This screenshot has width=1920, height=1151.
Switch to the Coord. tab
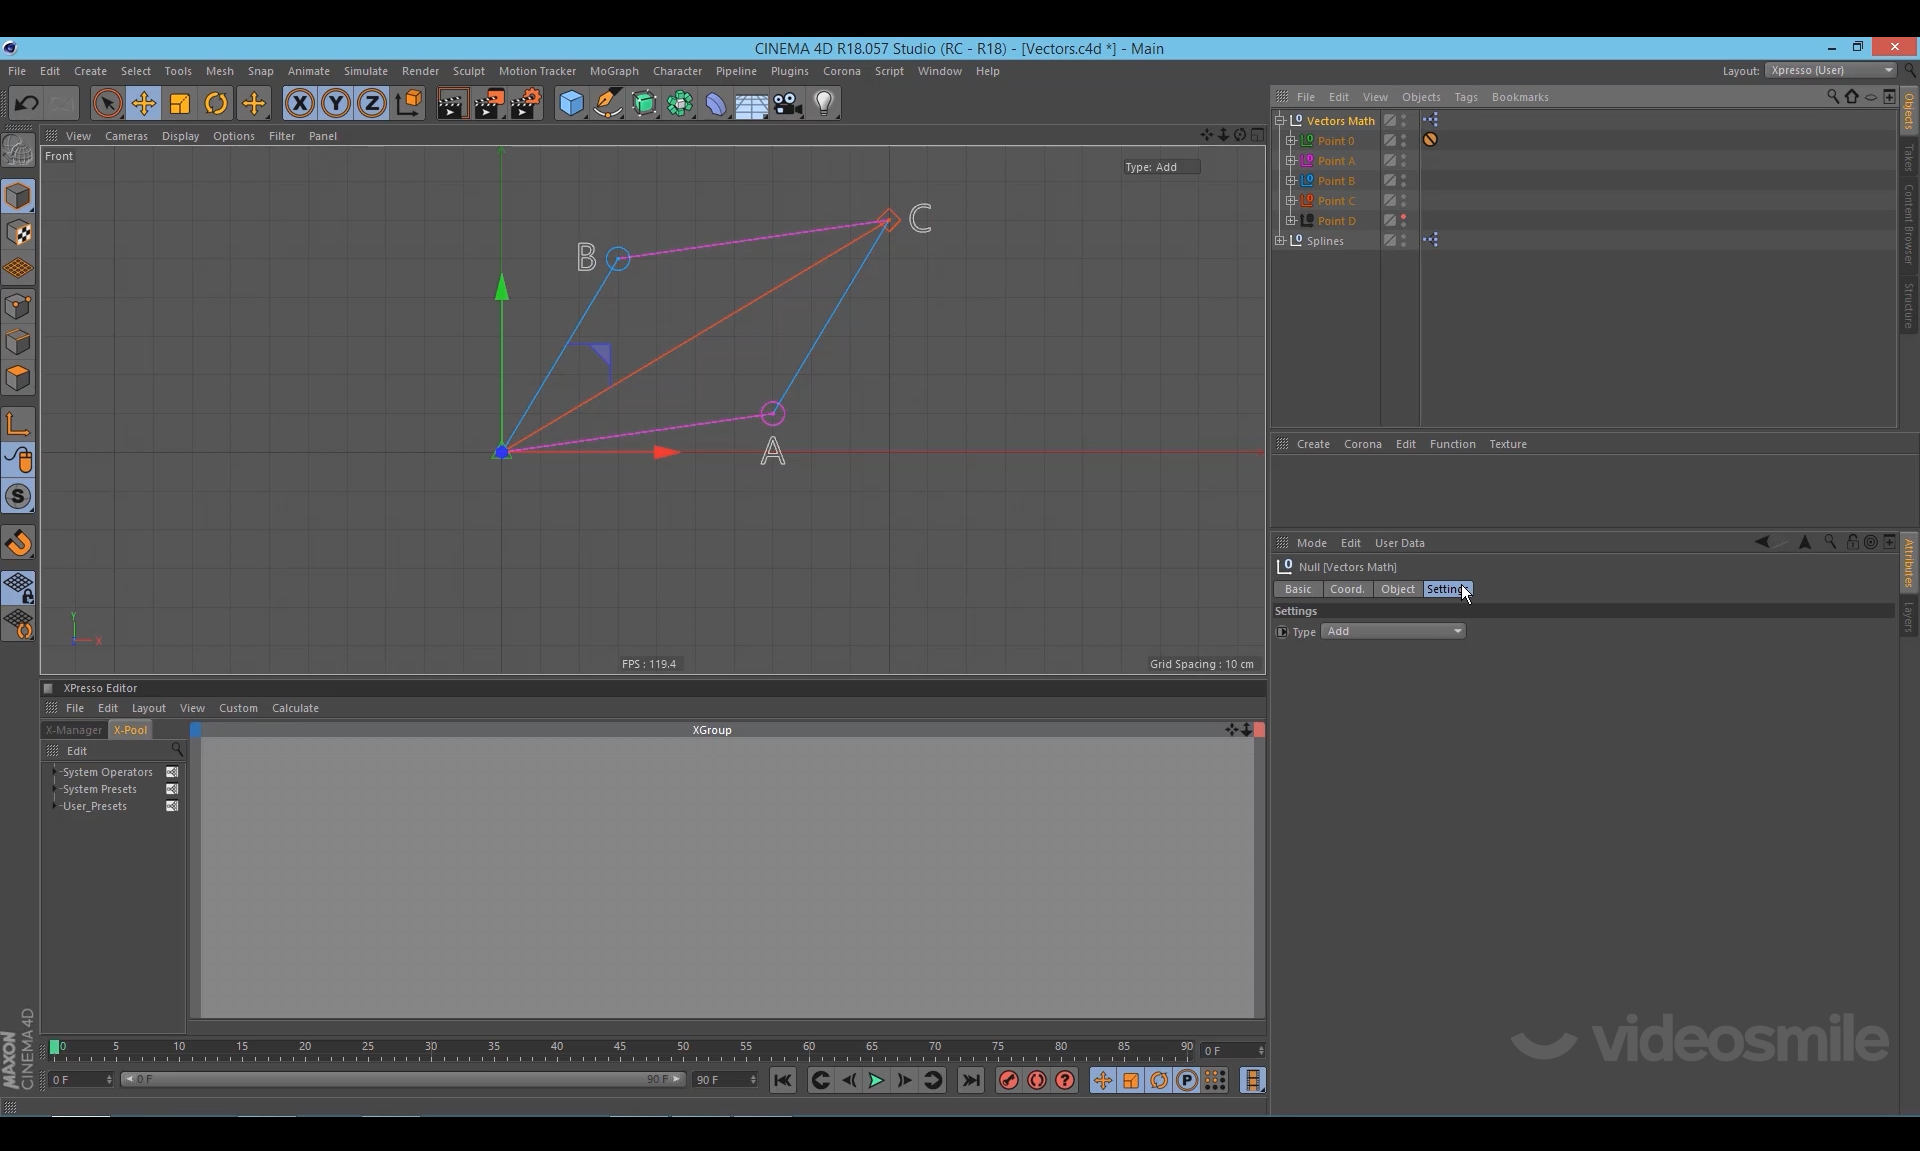click(x=1346, y=589)
